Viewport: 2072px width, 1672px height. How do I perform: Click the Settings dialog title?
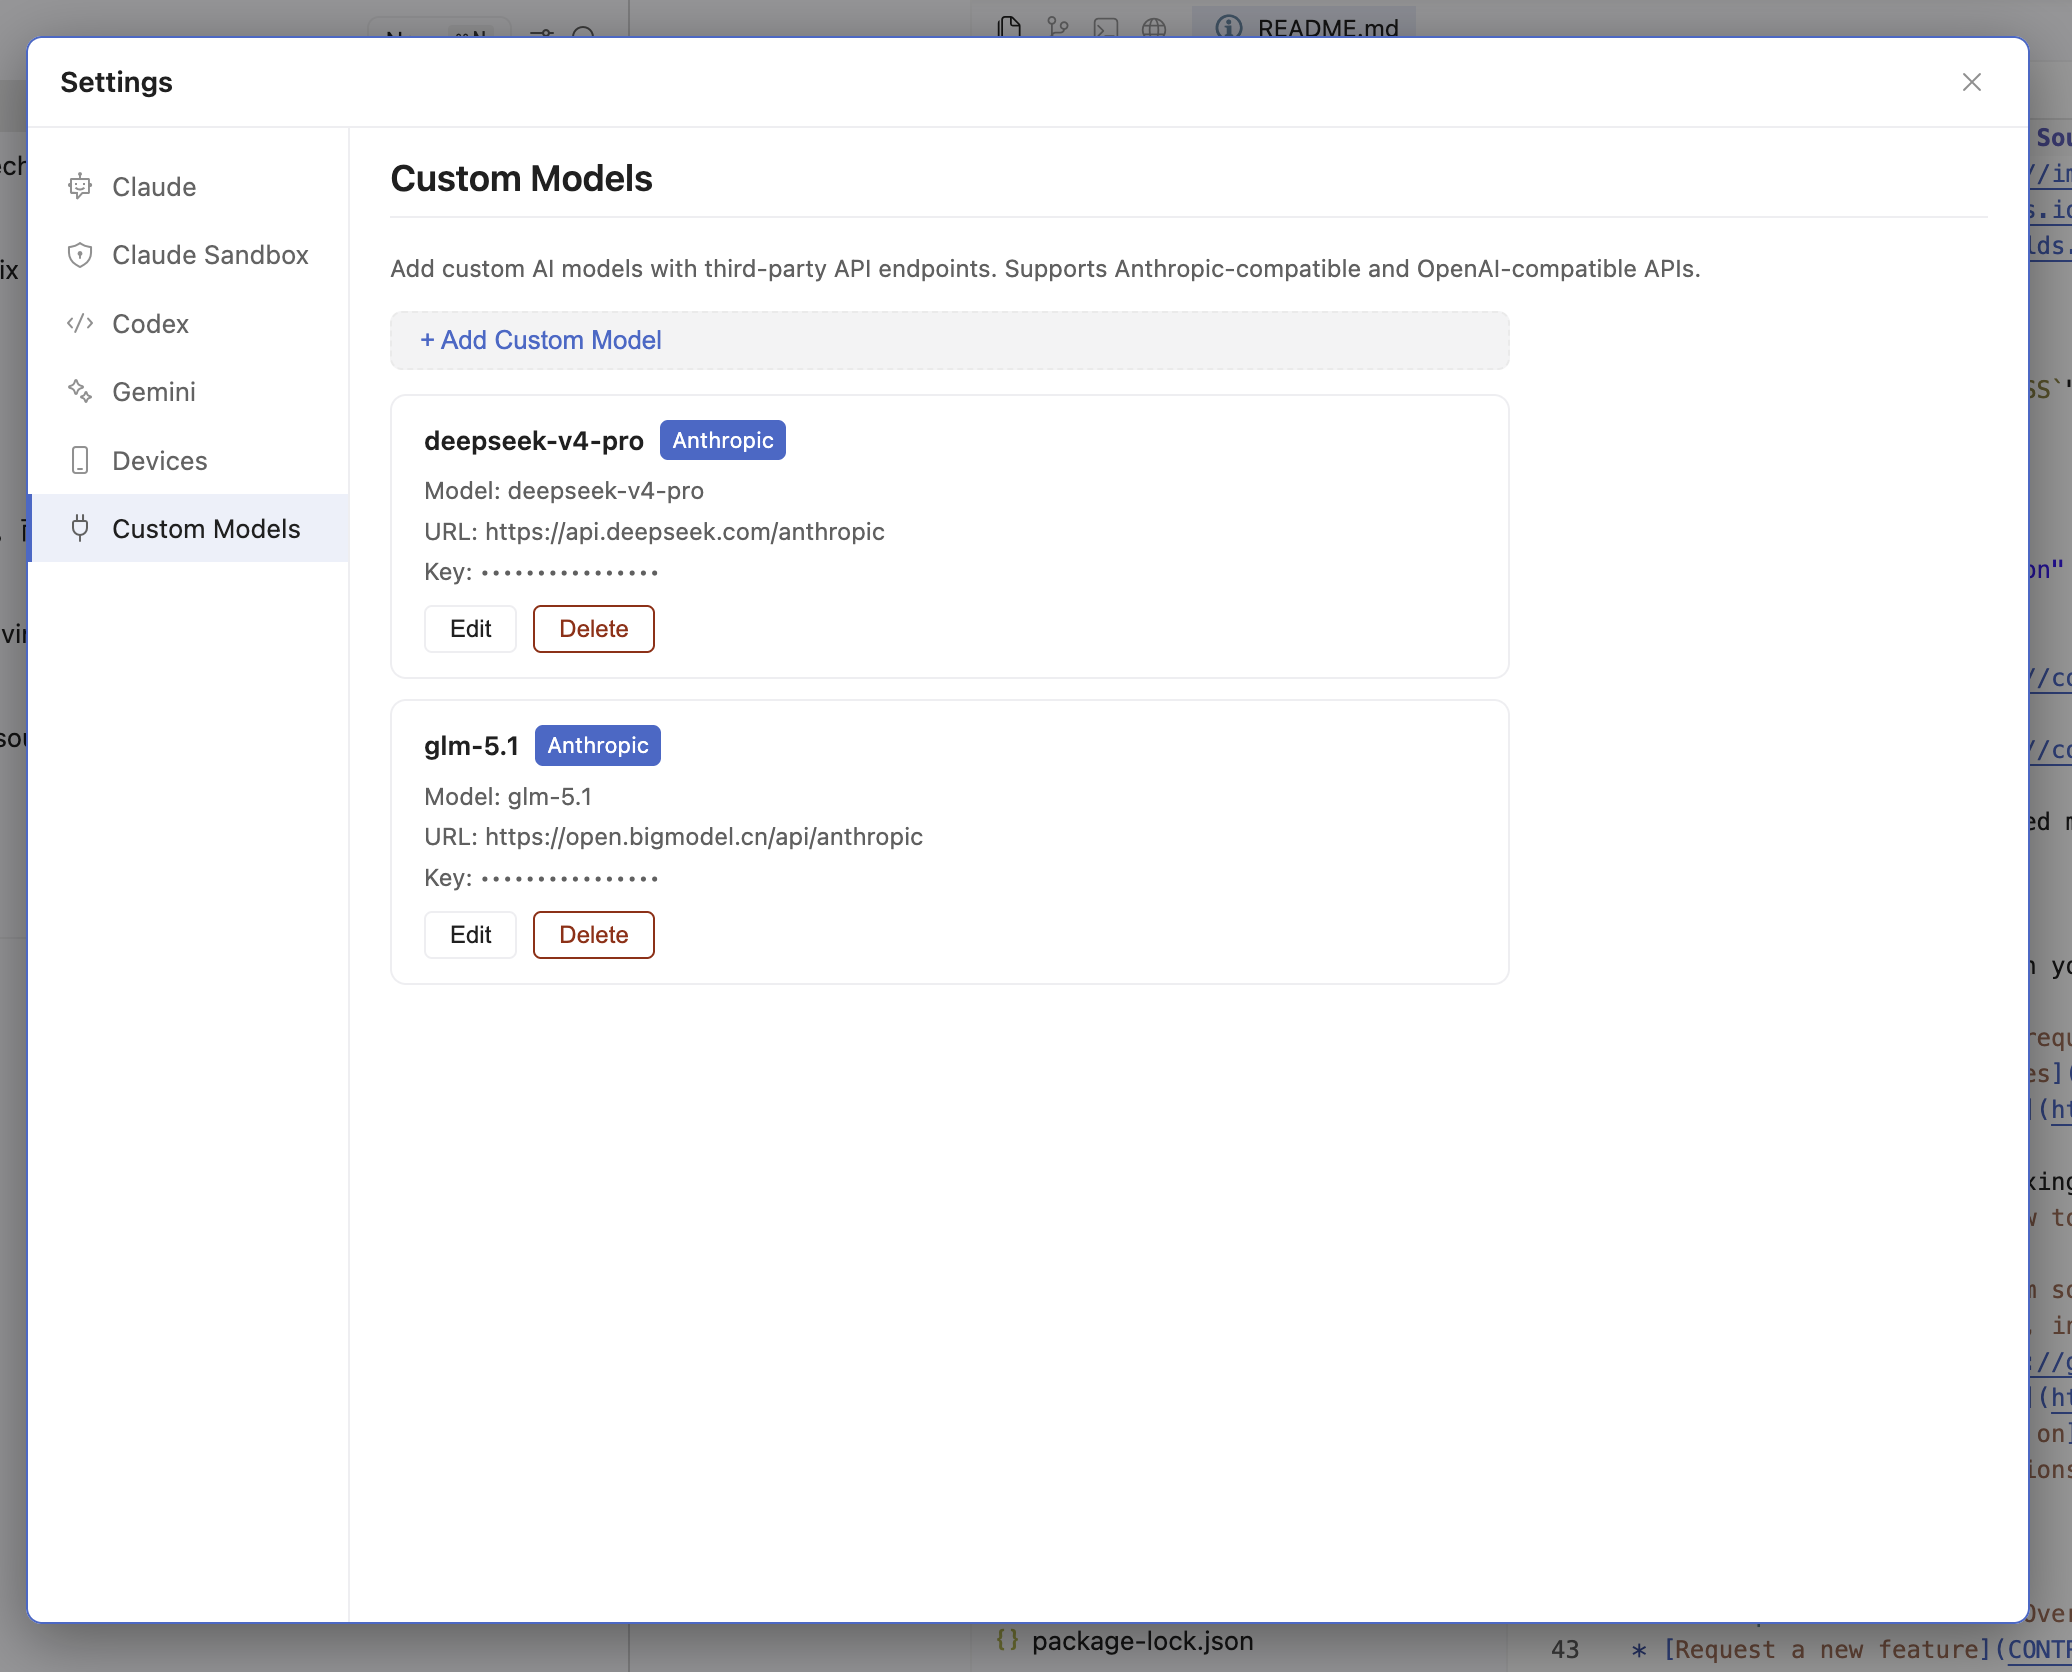tap(117, 82)
